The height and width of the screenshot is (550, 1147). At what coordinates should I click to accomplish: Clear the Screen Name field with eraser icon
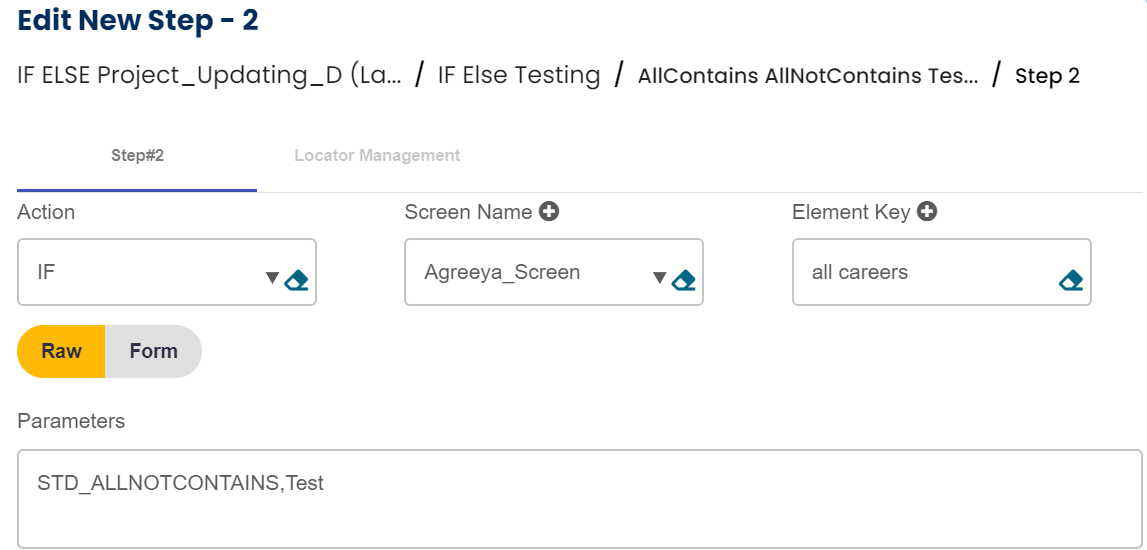click(x=683, y=280)
